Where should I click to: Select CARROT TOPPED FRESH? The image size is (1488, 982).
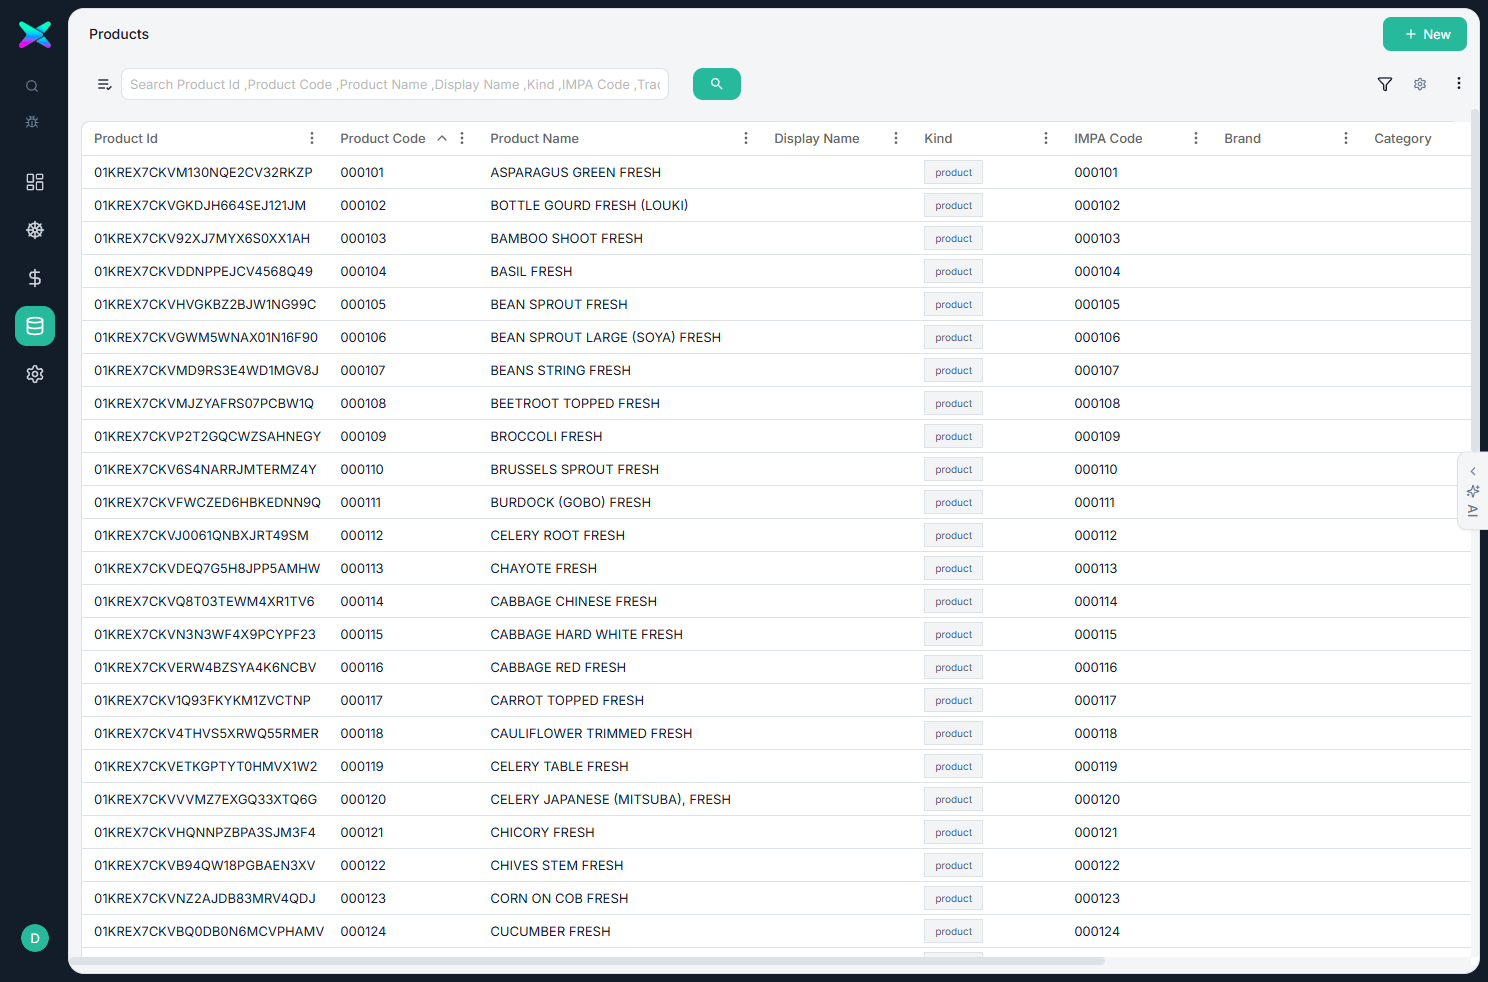[567, 700]
